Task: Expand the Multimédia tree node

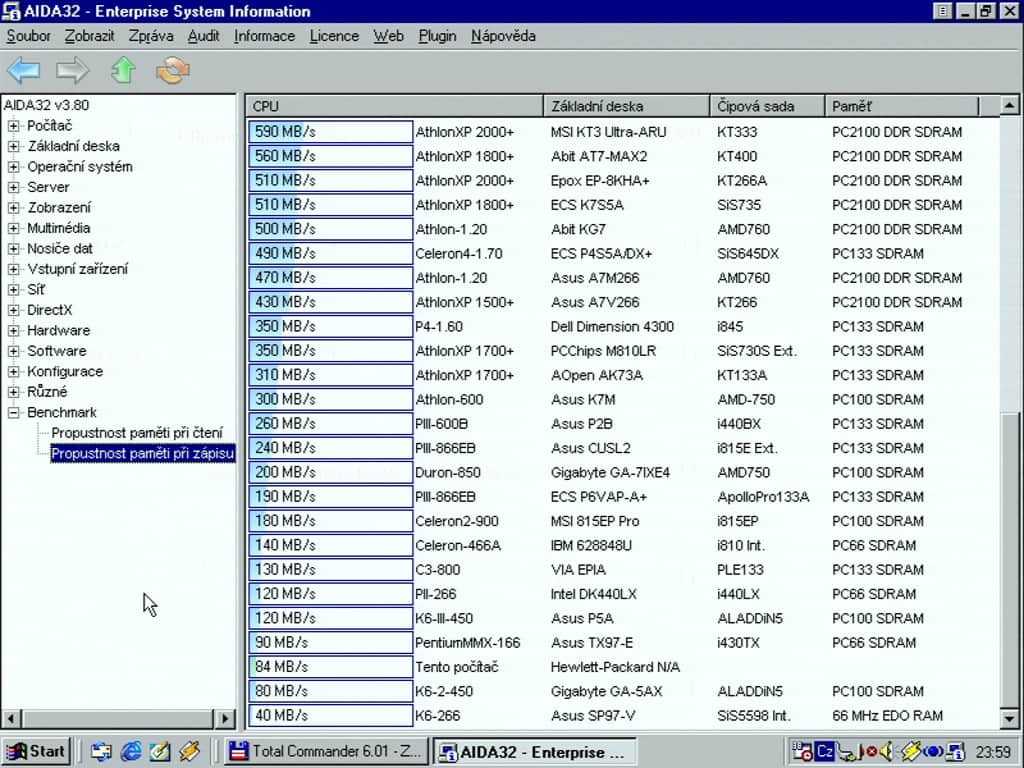Action: point(13,228)
